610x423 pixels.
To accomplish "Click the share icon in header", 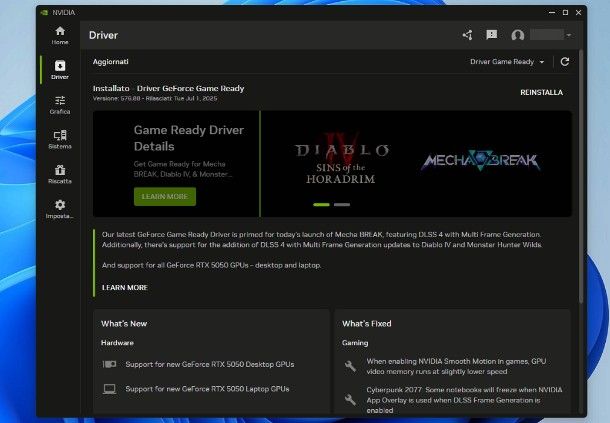I will (x=467, y=35).
